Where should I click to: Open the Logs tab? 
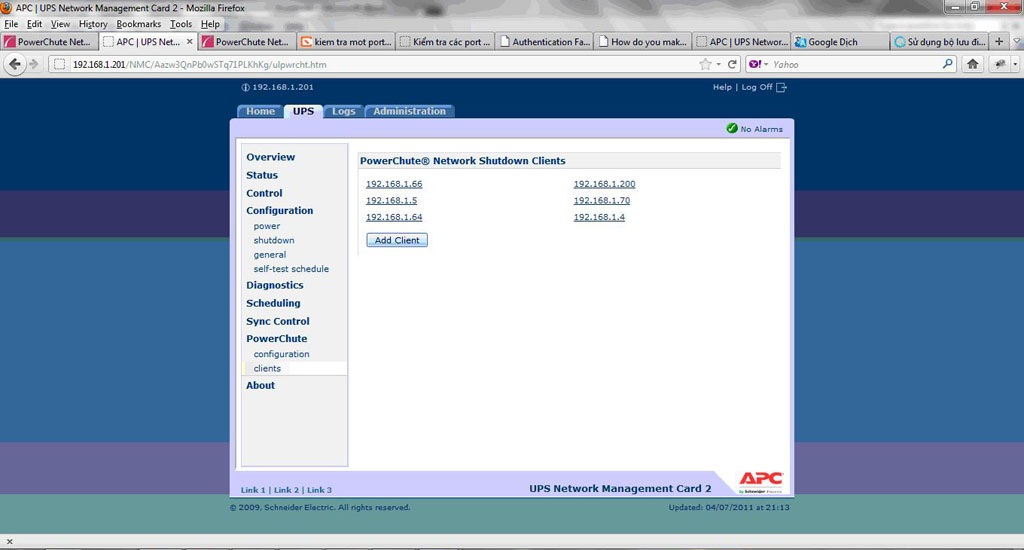pos(344,111)
